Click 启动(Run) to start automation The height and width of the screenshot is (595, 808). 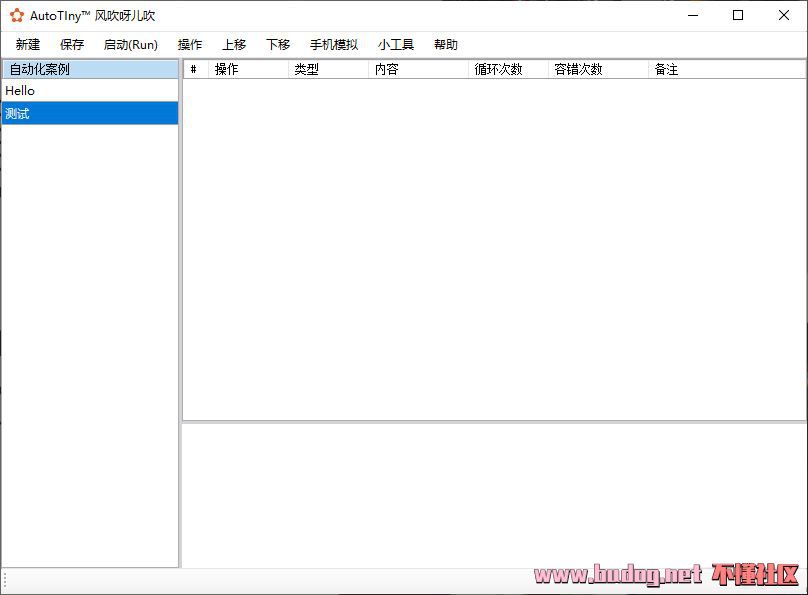coord(131,45)
